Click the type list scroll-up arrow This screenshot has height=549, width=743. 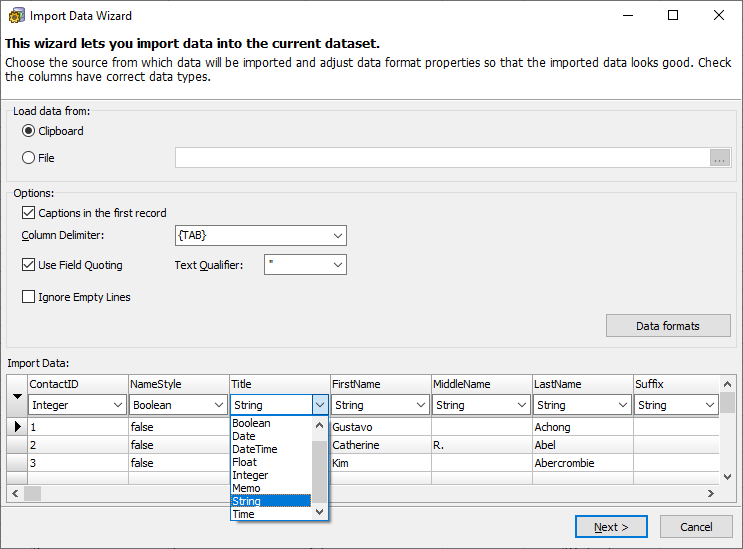pyautogui.click(x=319, y=425)
